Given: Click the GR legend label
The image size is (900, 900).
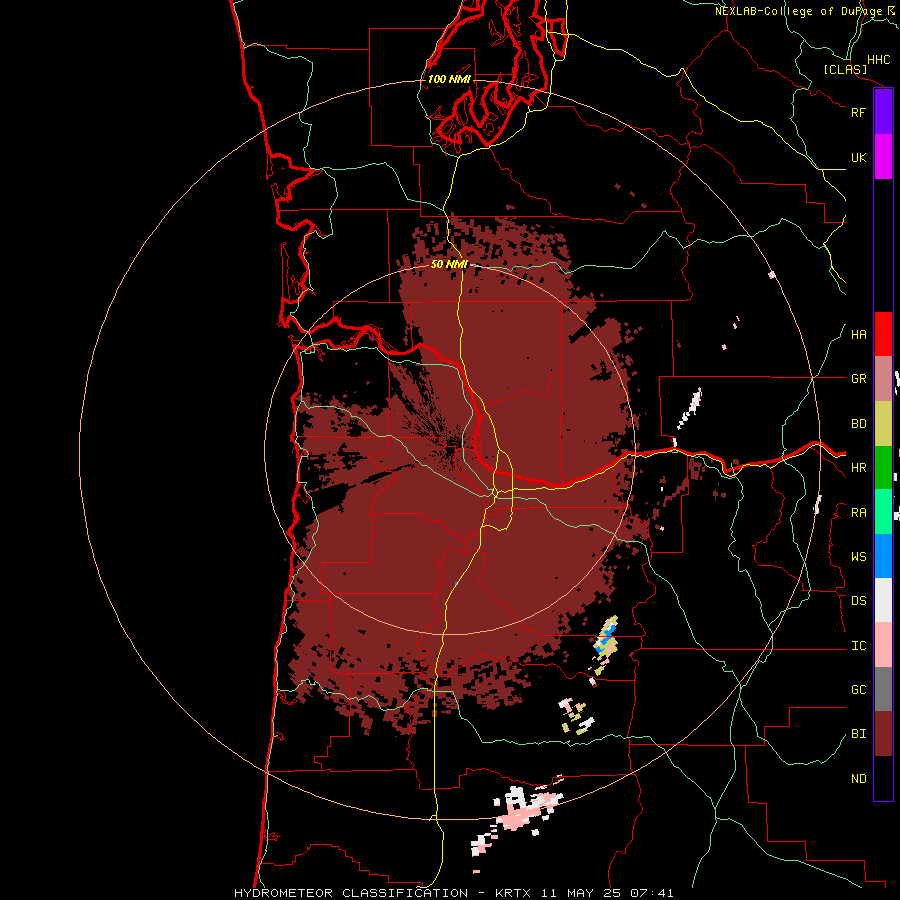Looking at the screenshot, I should tap(858, 379).
